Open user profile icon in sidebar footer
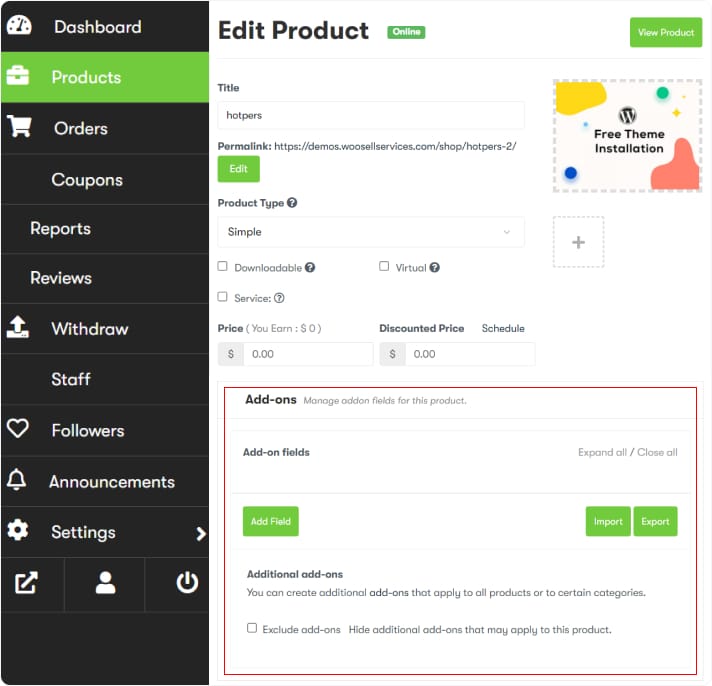Screen dimensions: 712x686 (x=105, y=584)
